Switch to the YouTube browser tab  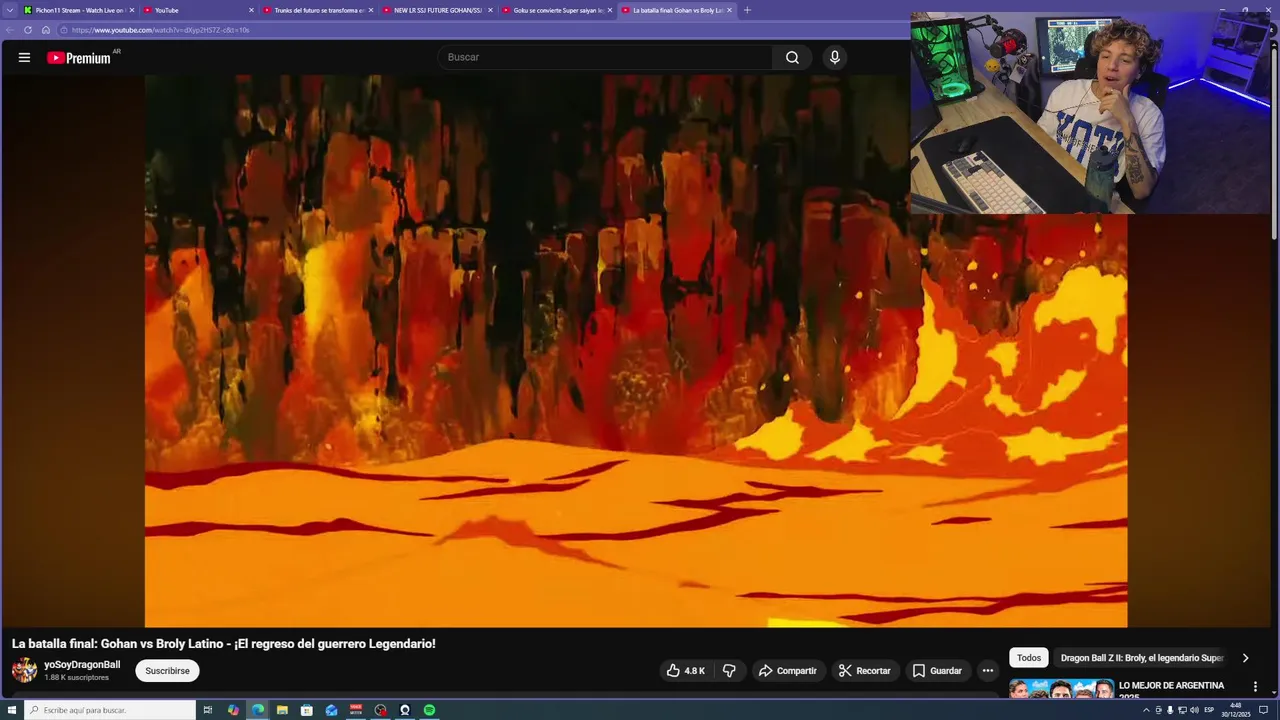coord(198,10)
